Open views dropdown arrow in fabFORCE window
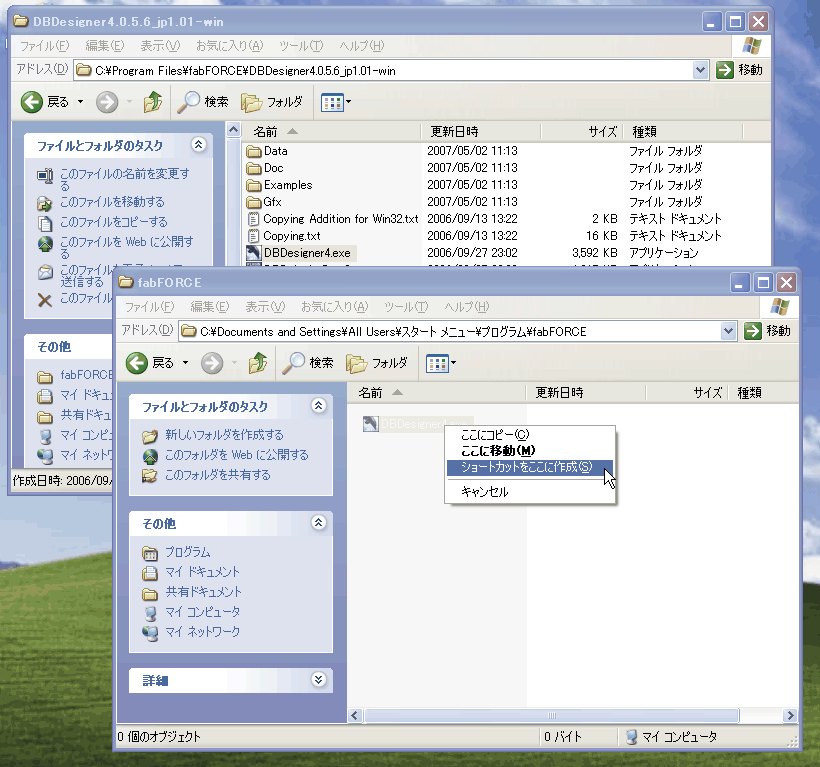The height and width of the screenshot is (767, 820). [453, 363]
